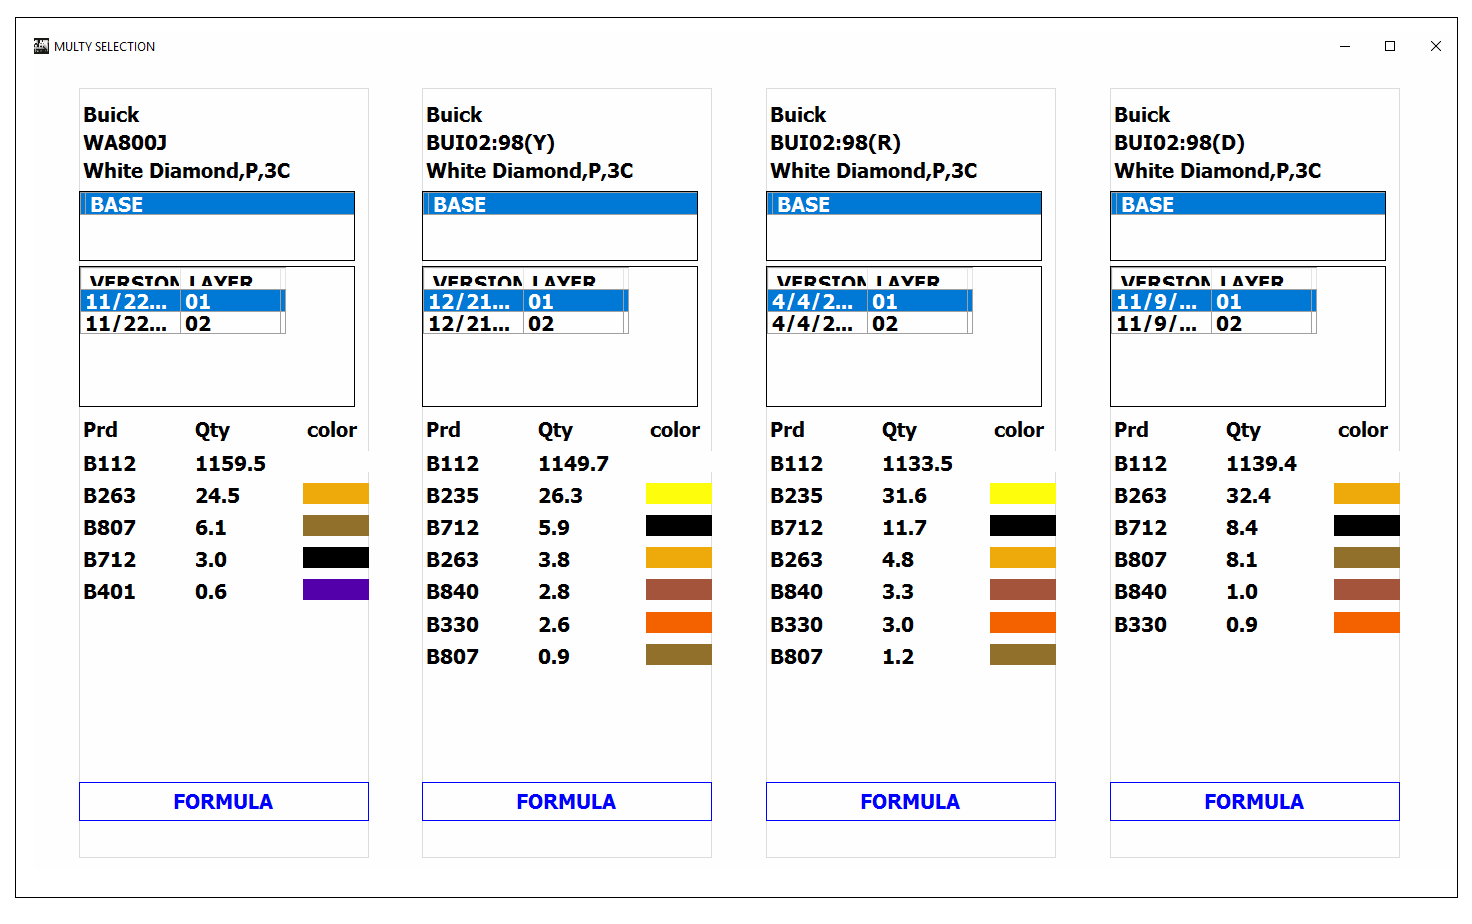Screen dimensions: 1472x924
Task: Select BASE item in WA800J list
Action: 217,204
